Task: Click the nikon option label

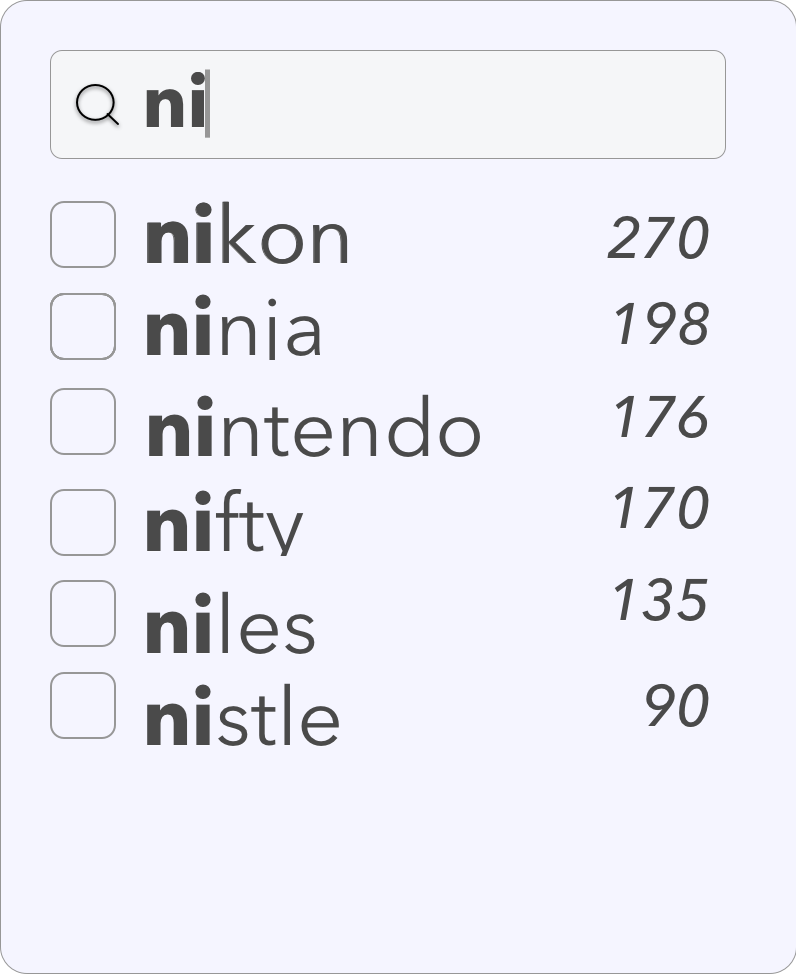Action: (248, 238)
